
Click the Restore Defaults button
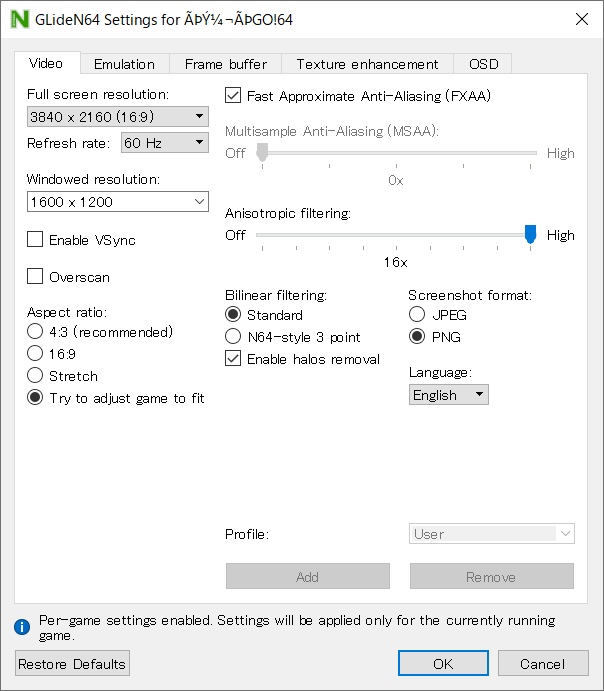pos(72,664)
